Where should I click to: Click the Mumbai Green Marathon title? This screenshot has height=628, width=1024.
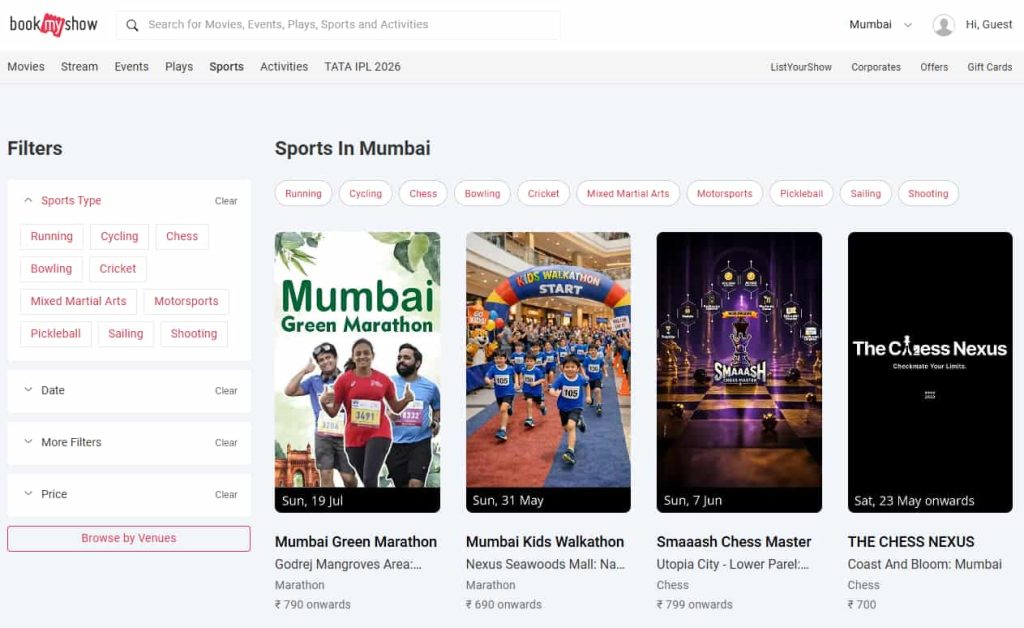click(x=356, y=542)
